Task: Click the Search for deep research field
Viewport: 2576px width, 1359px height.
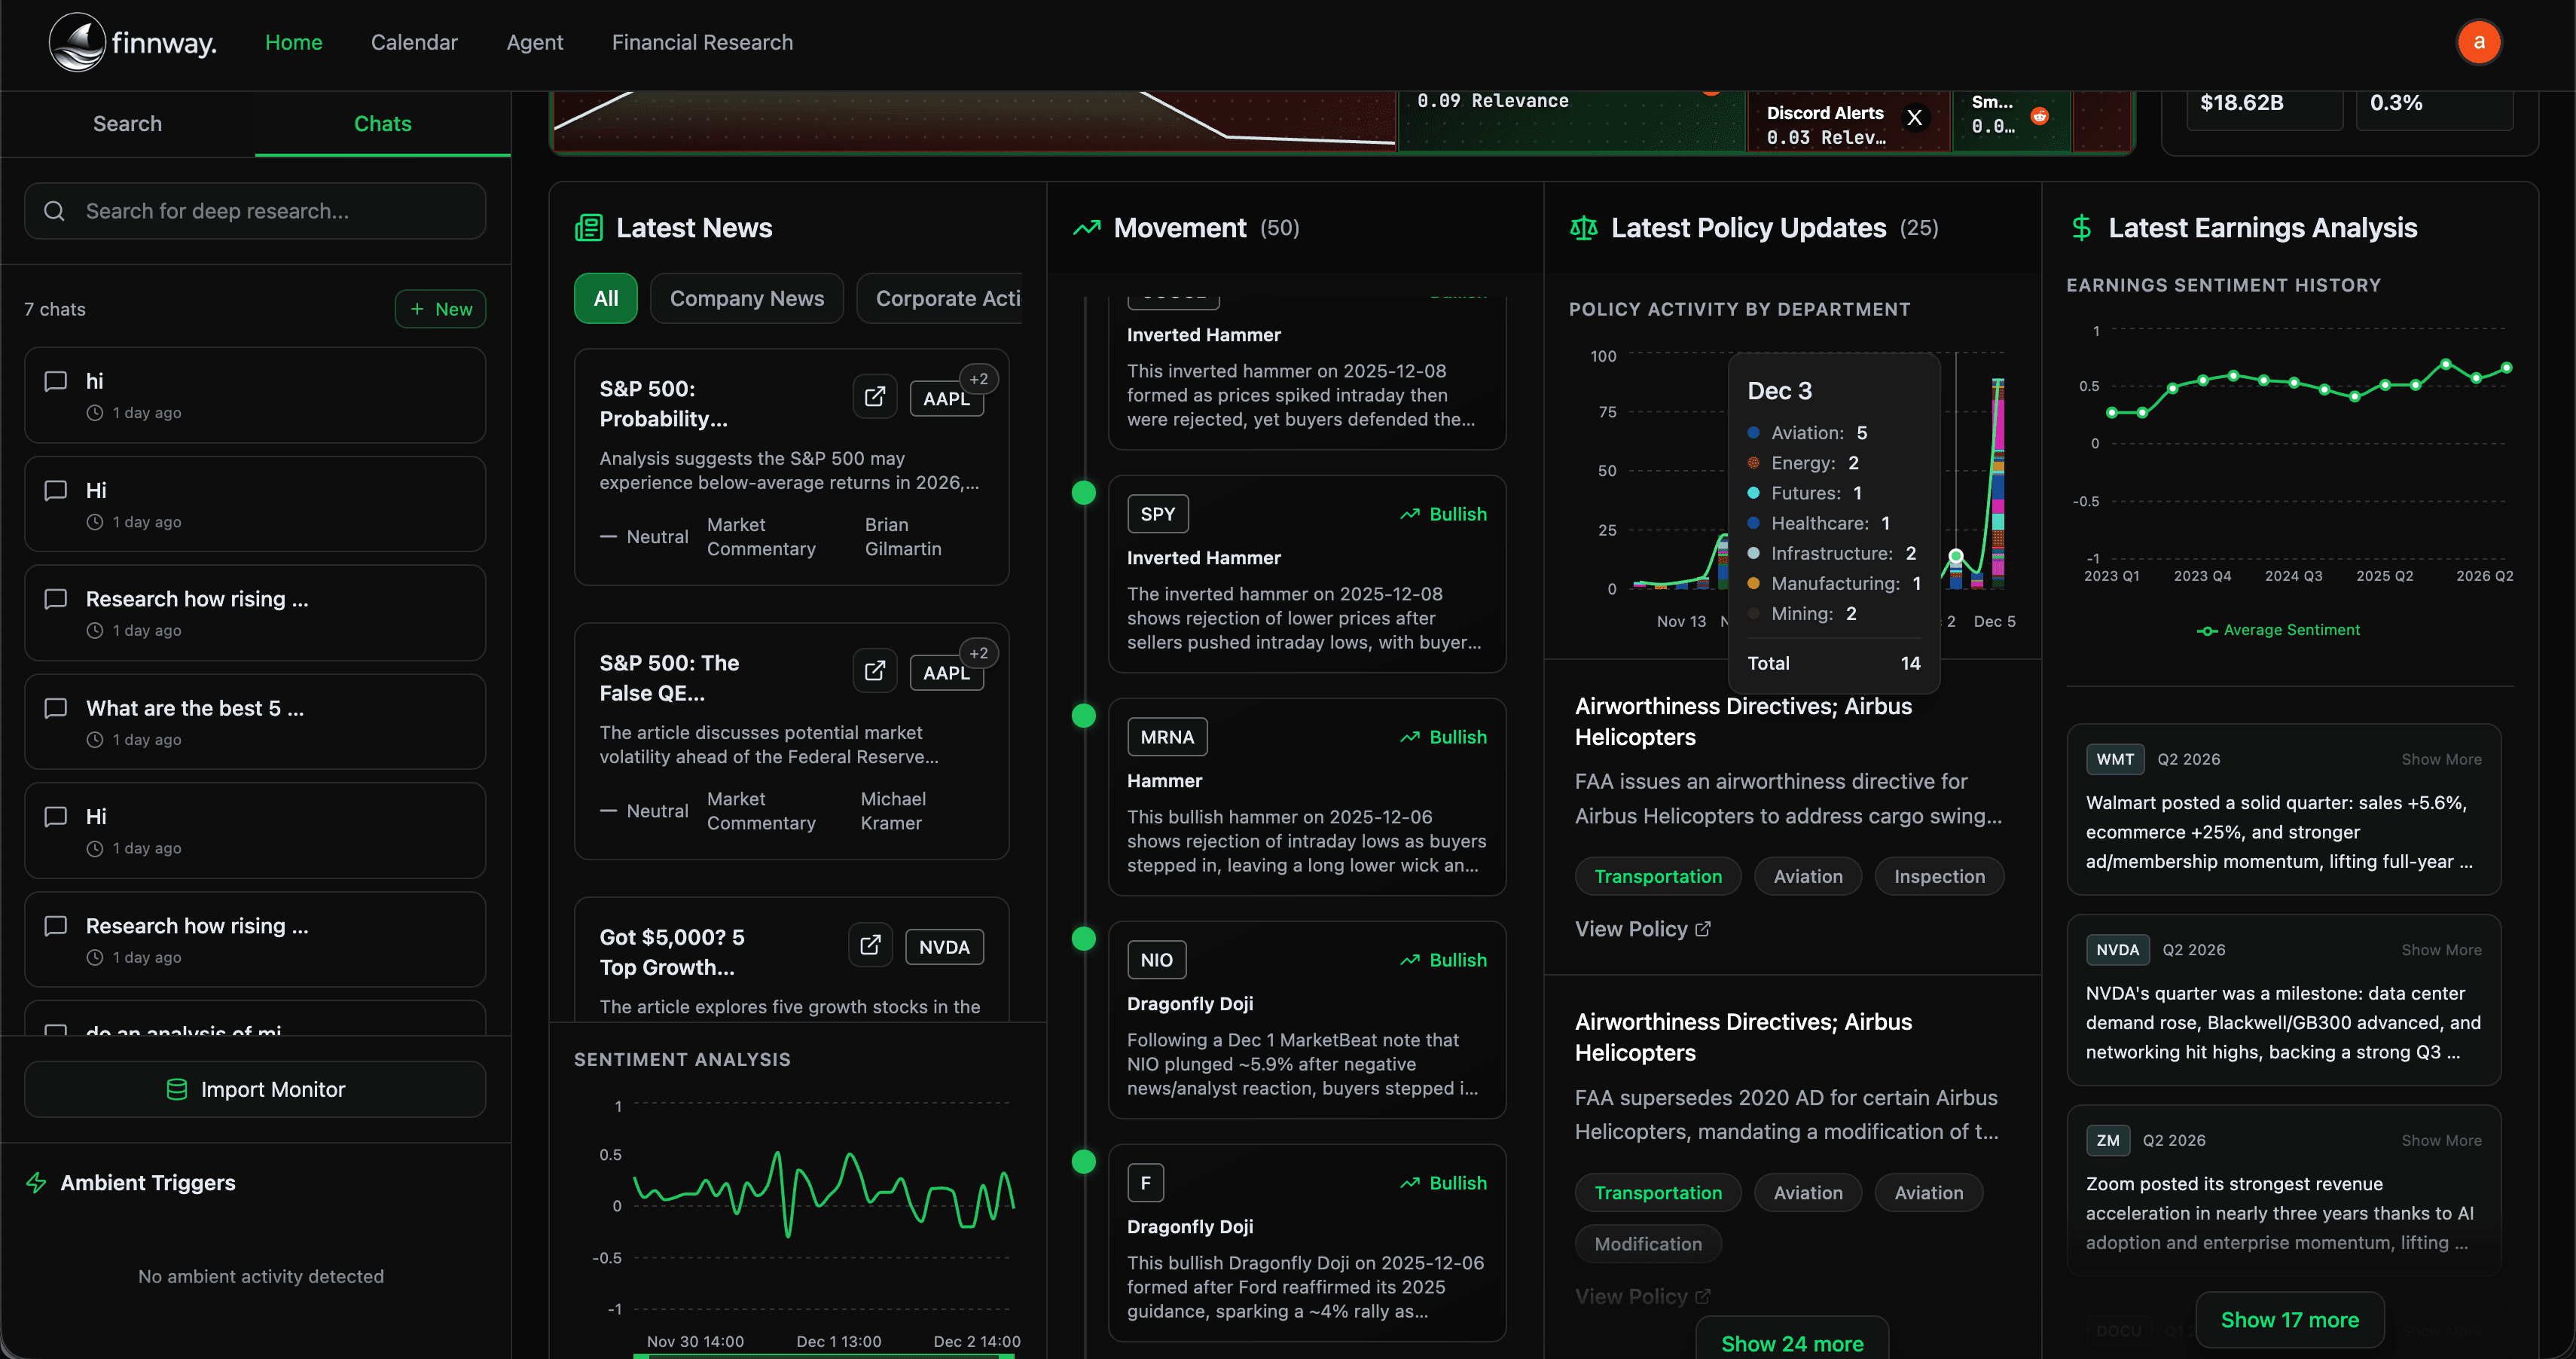Action: [255, 211]
